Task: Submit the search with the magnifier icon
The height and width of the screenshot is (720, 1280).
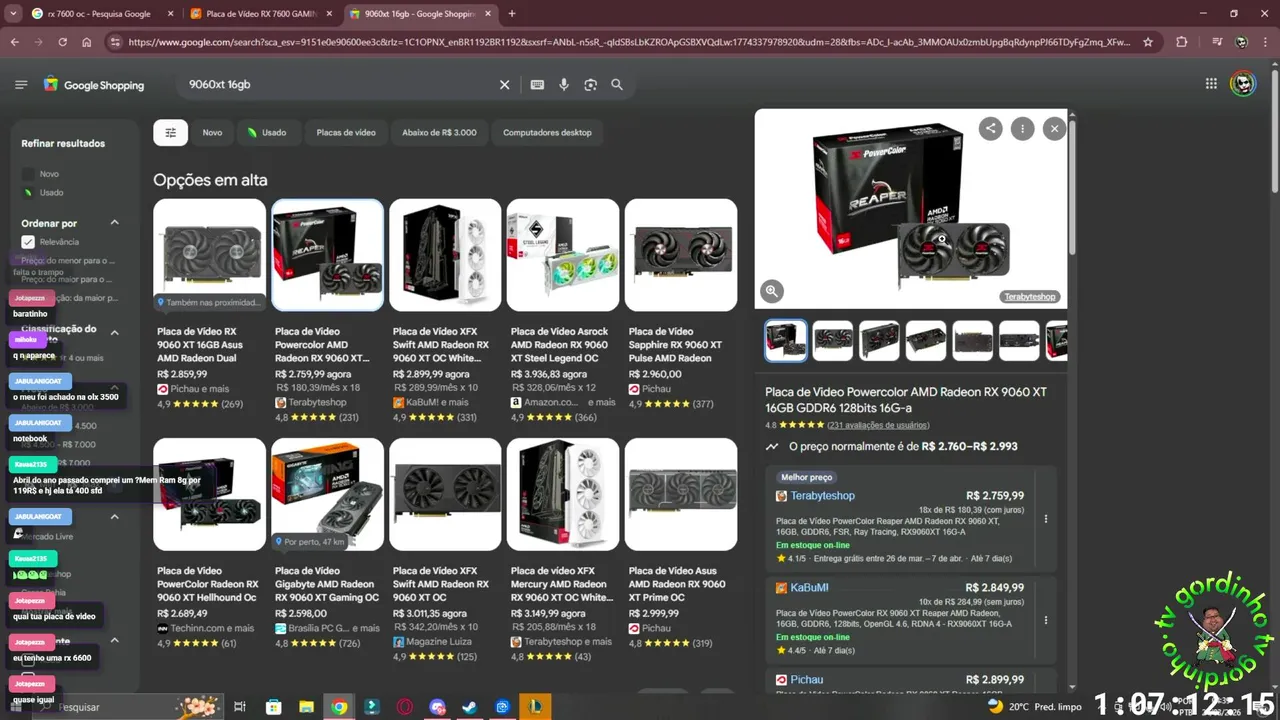Action: [x=617, y=85]
